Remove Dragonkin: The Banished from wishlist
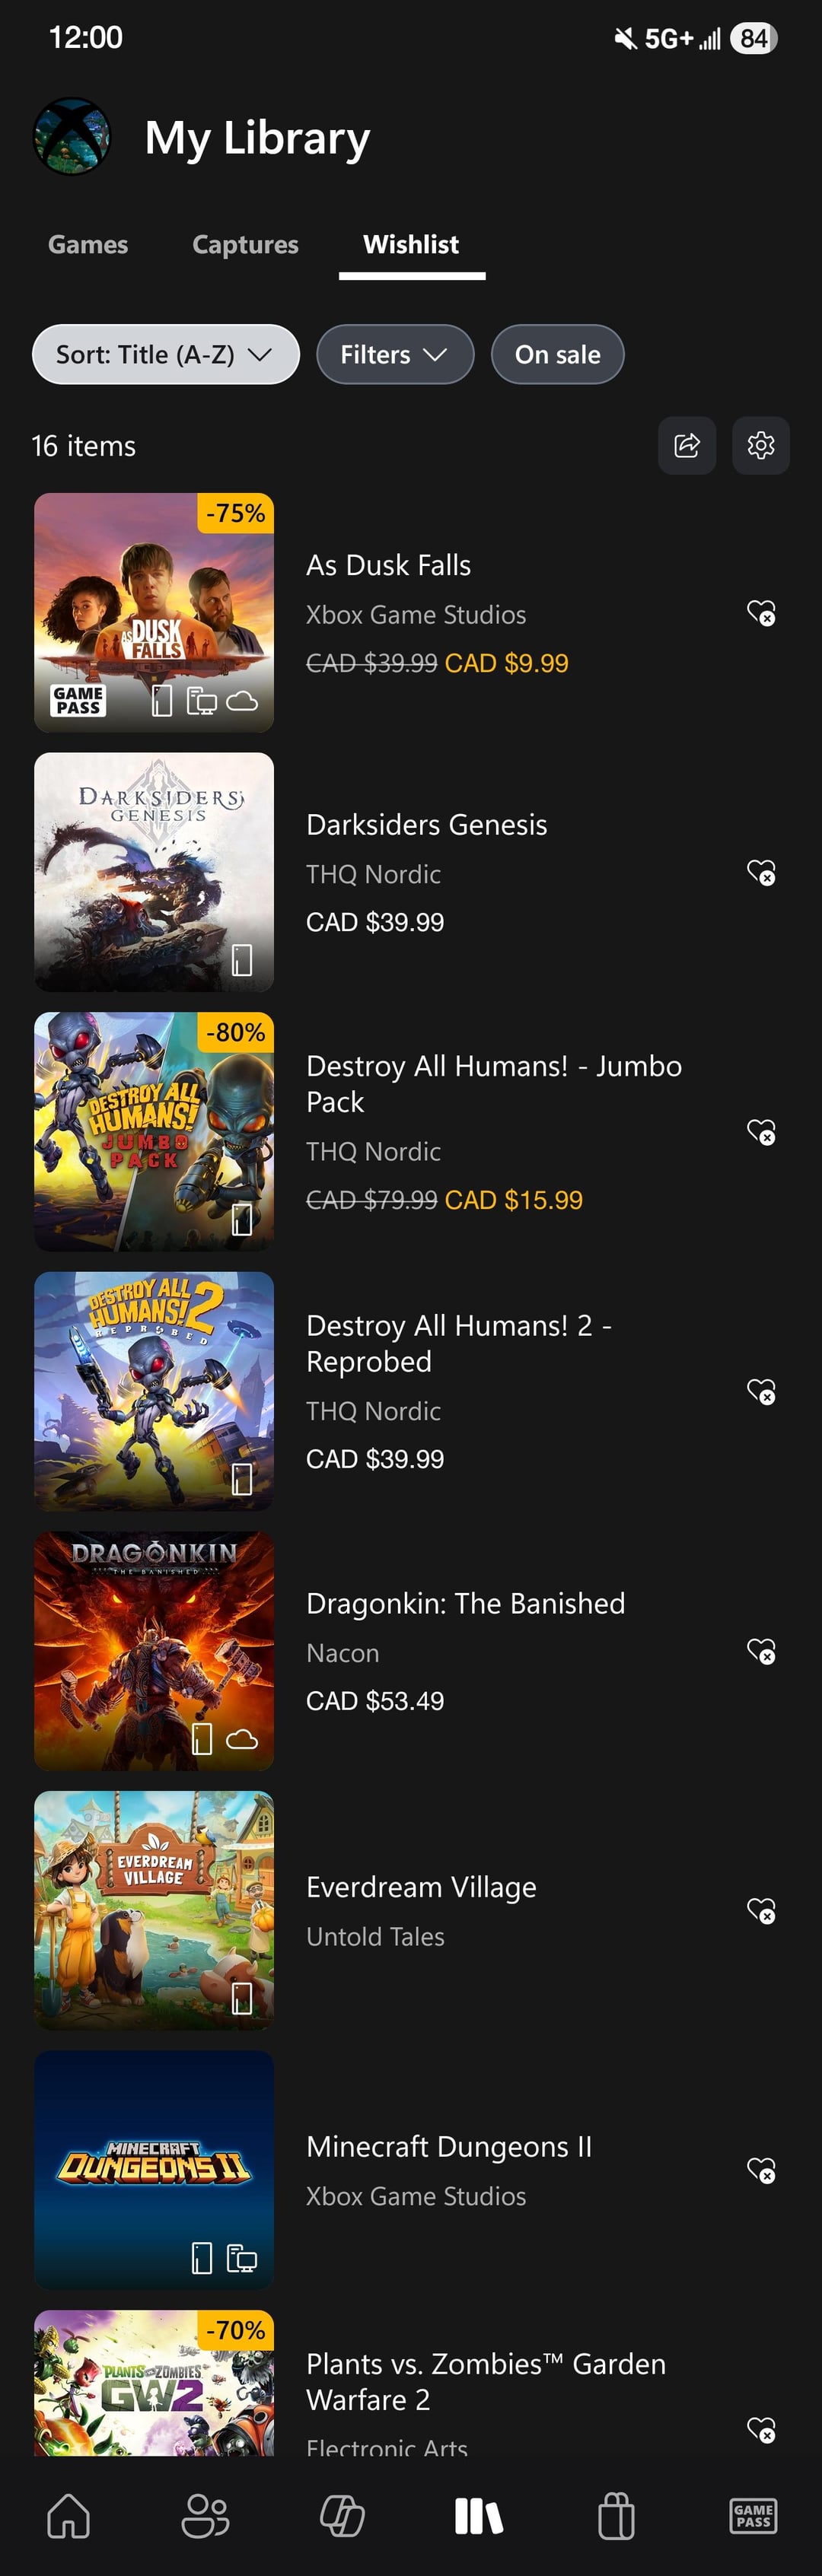Screen dimensions: 822x2576 tap(761, 1651)
